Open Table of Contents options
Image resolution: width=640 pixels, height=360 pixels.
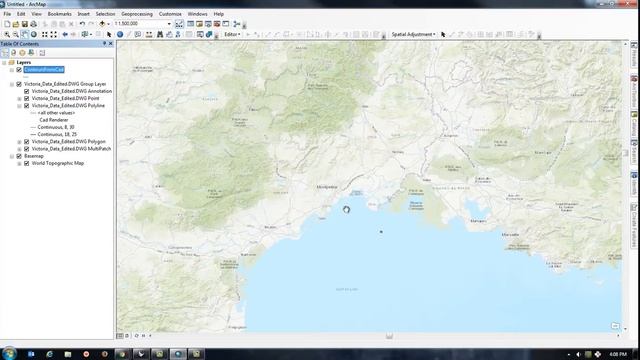(42, 53)
